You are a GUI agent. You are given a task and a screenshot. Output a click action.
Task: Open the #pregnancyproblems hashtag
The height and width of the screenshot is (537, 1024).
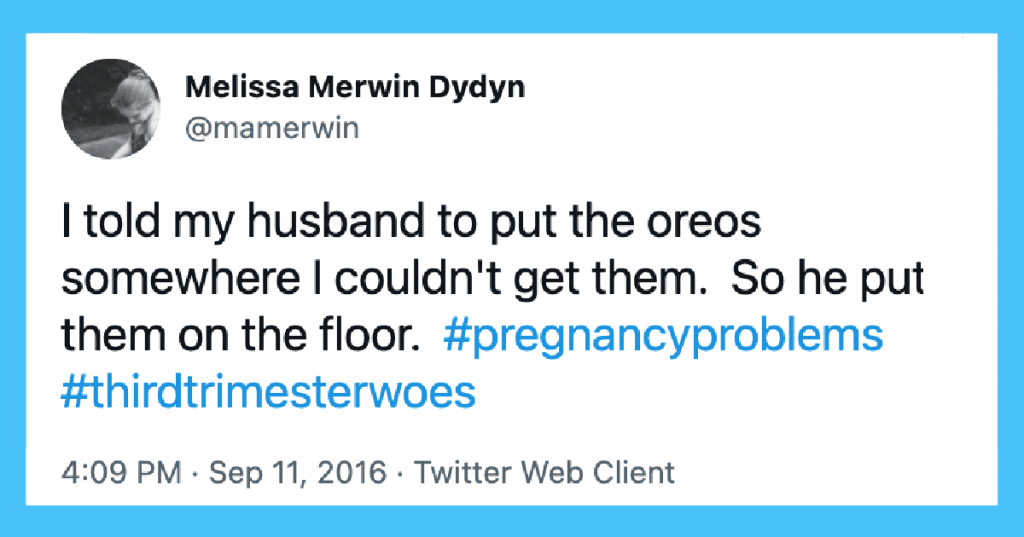tap(663, 336)
